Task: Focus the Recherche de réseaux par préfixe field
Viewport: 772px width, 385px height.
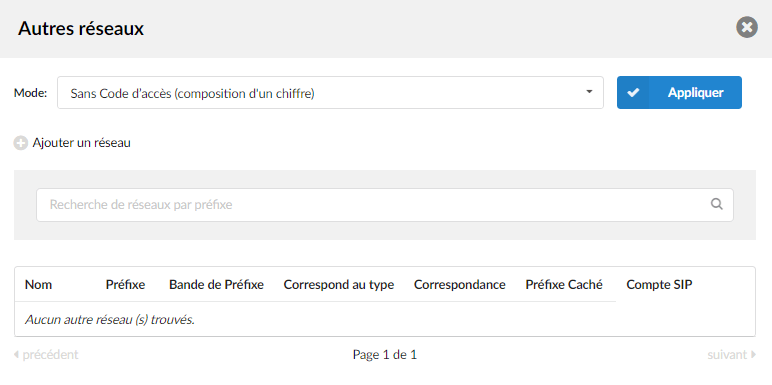Action: tap(385, 205)
